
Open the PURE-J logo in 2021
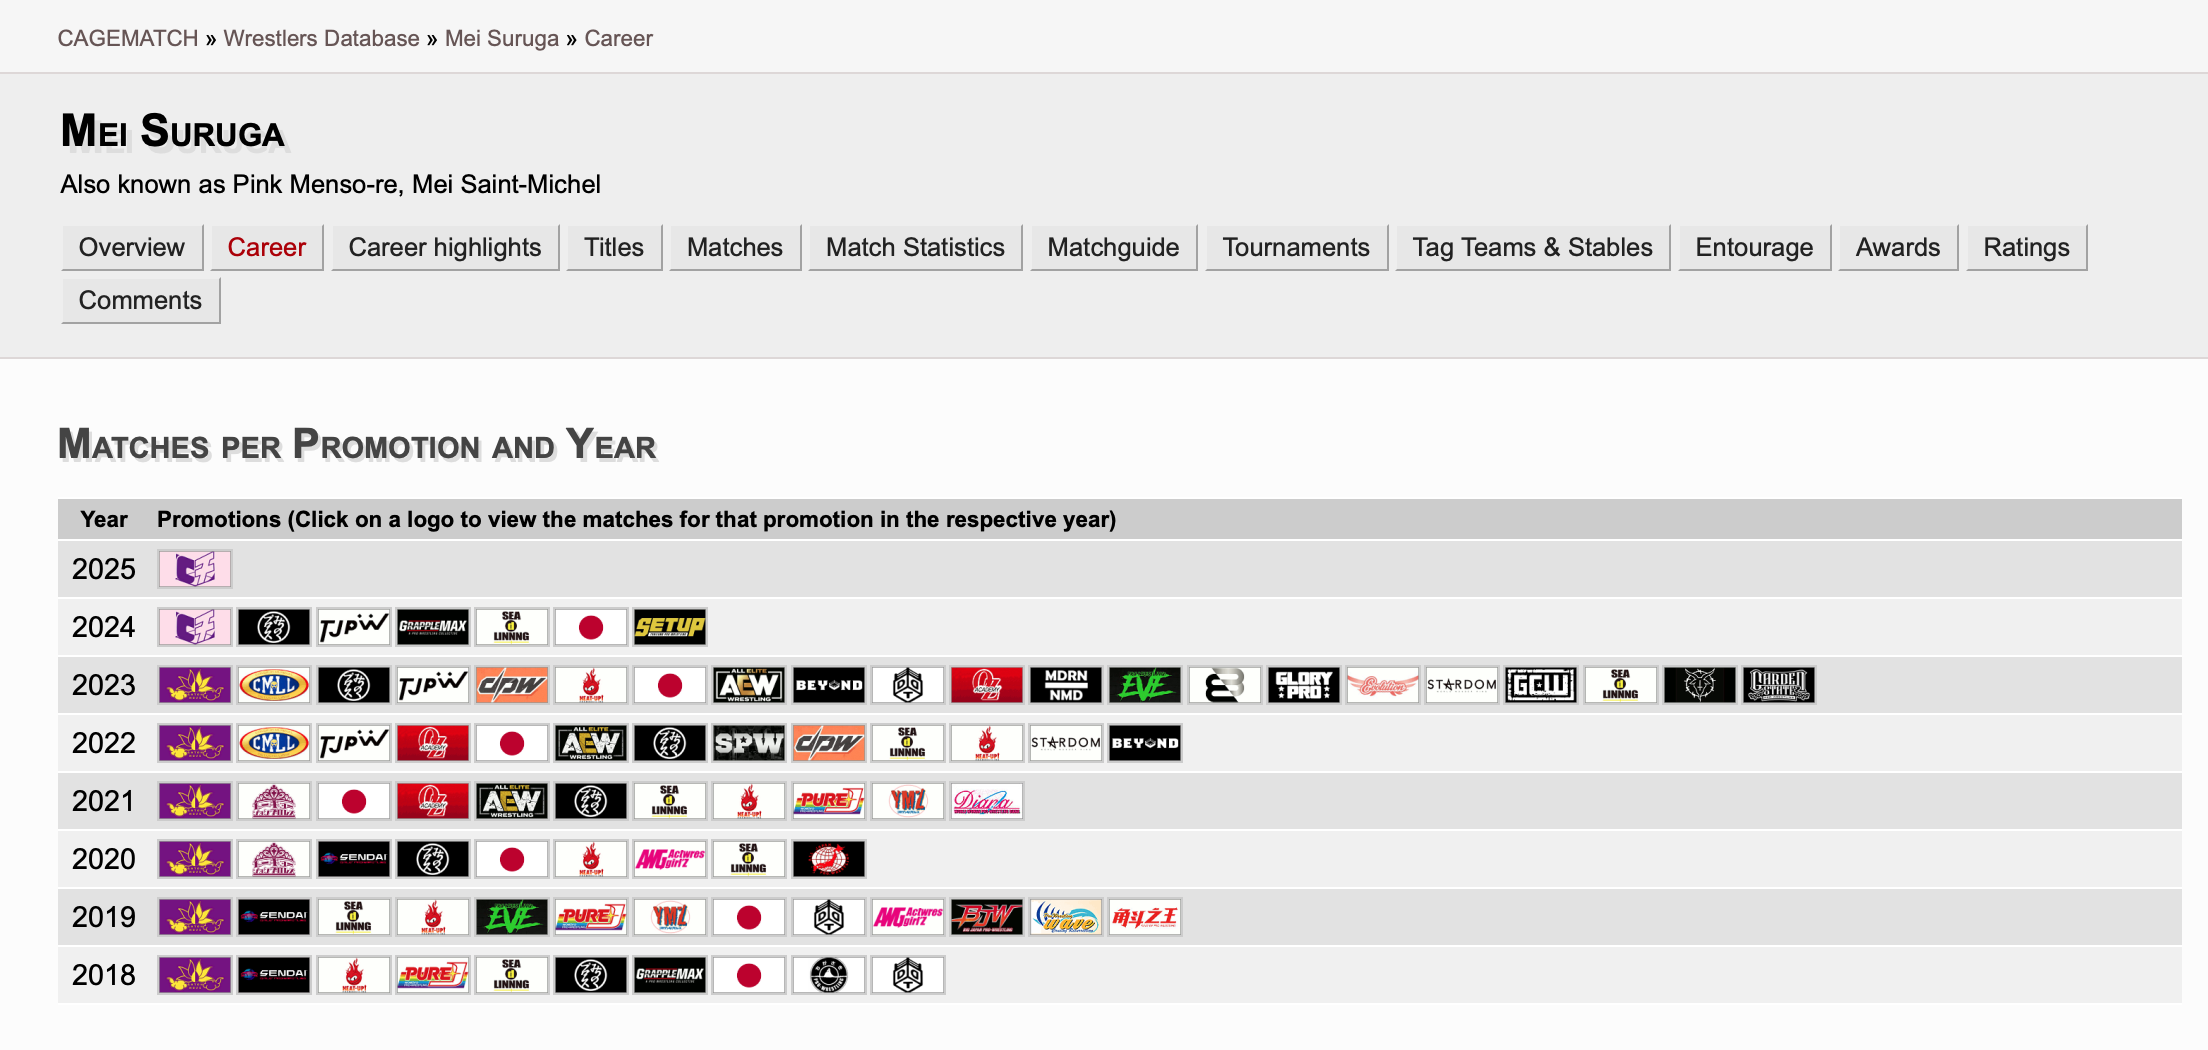tap(829, 801)
